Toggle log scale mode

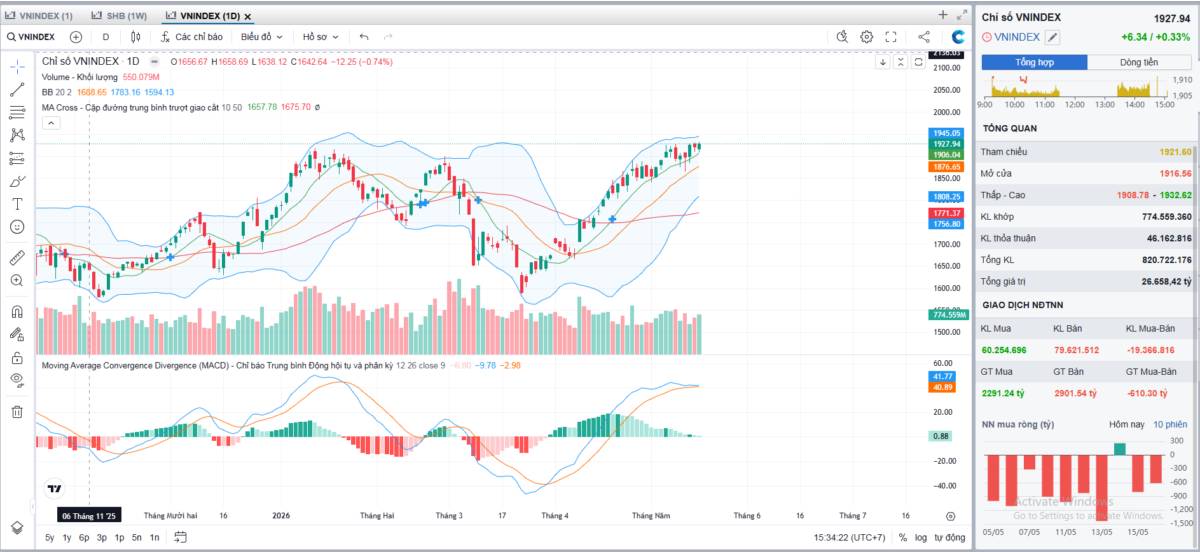click(x=921, y=538)
